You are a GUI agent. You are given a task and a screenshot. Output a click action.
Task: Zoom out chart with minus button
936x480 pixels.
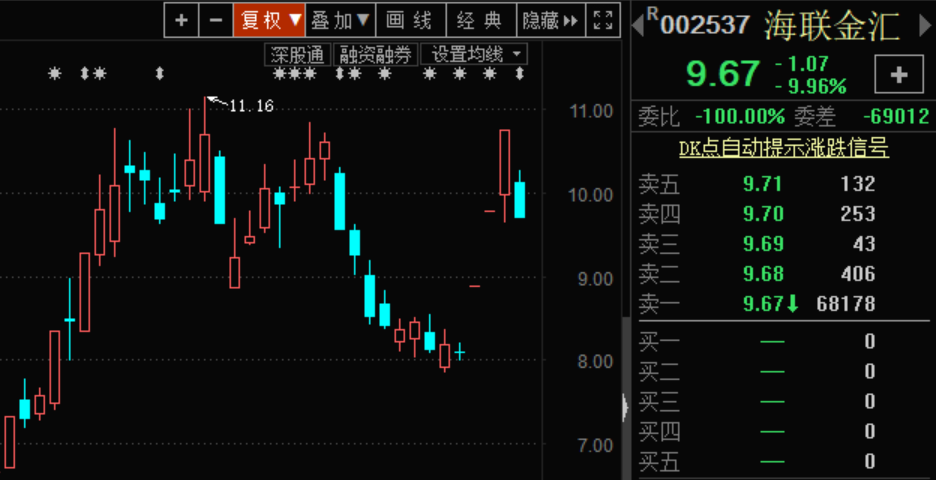[x=216, y=20]
